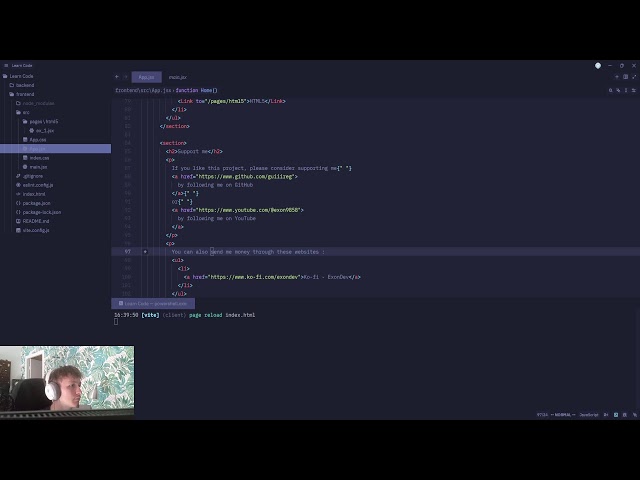This screenshot has height=480, width=640.
Task: Click the code icon beside index.html
Action: tap(18, 194)
